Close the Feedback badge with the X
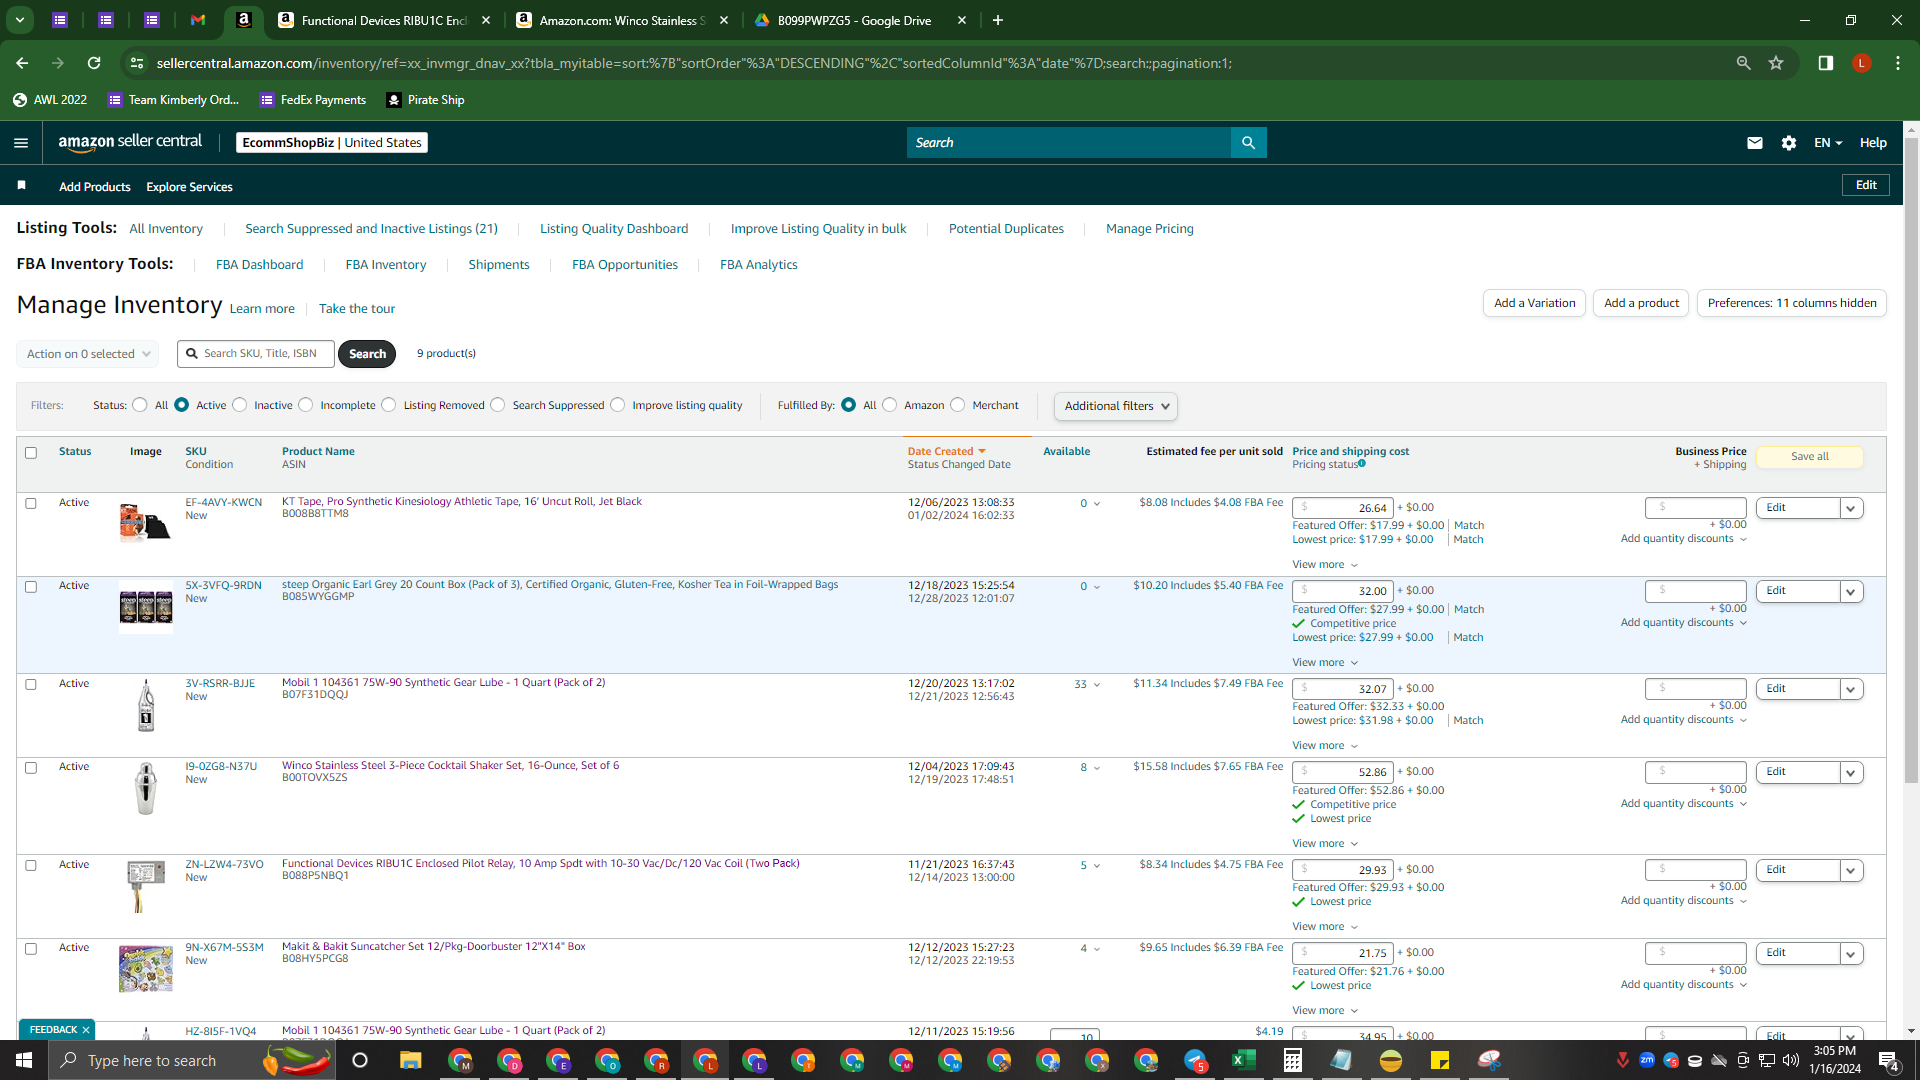The width and height of the screenshot is (1920, 1080). click(x=86, y=1030)
